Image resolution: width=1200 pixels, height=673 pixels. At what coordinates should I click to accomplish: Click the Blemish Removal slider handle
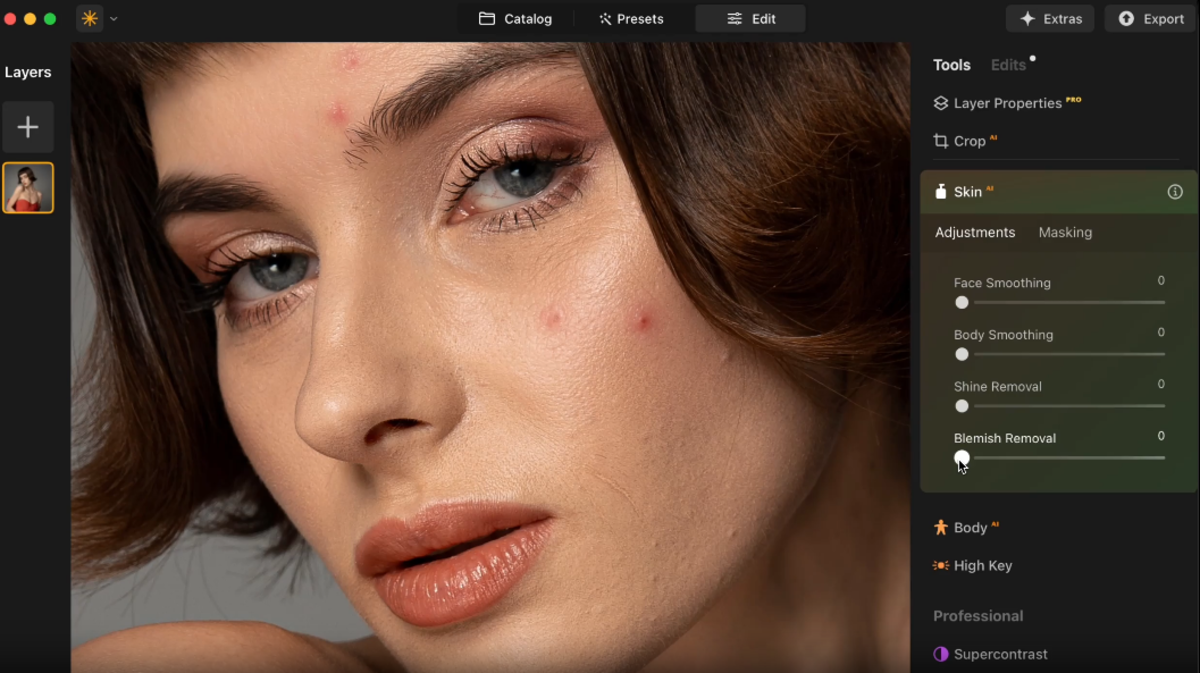tap(962, 458)
